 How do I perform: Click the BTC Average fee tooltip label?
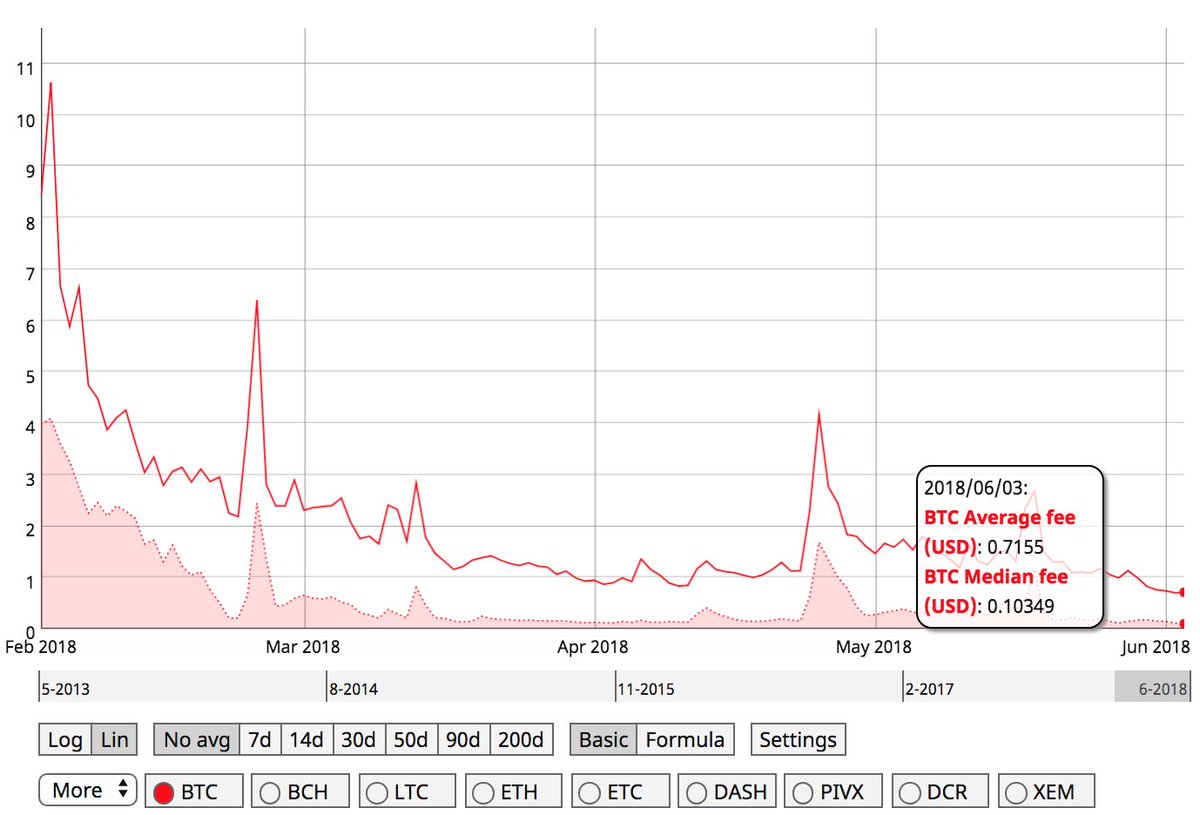click(1000, 532)
